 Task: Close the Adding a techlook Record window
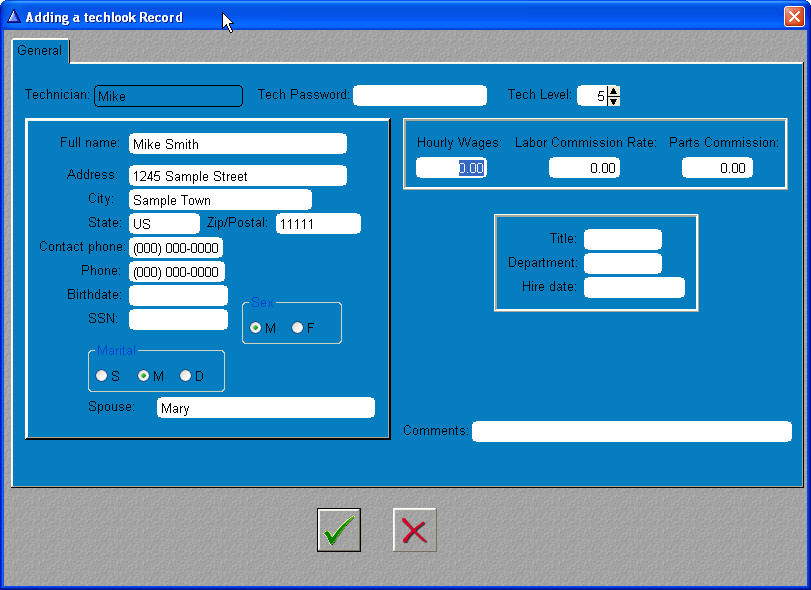click(x=793, y=17)
